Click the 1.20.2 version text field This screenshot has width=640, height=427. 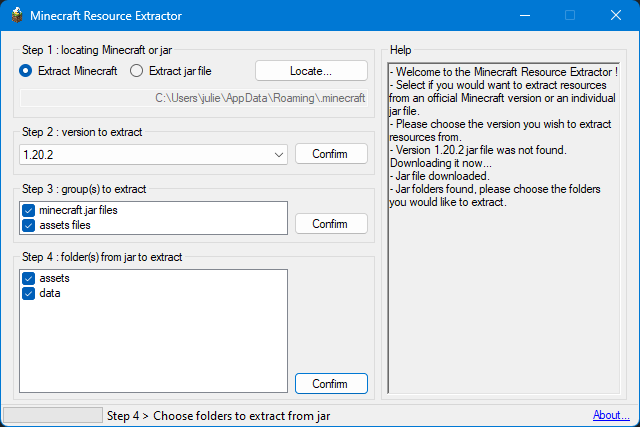point(140,154)
